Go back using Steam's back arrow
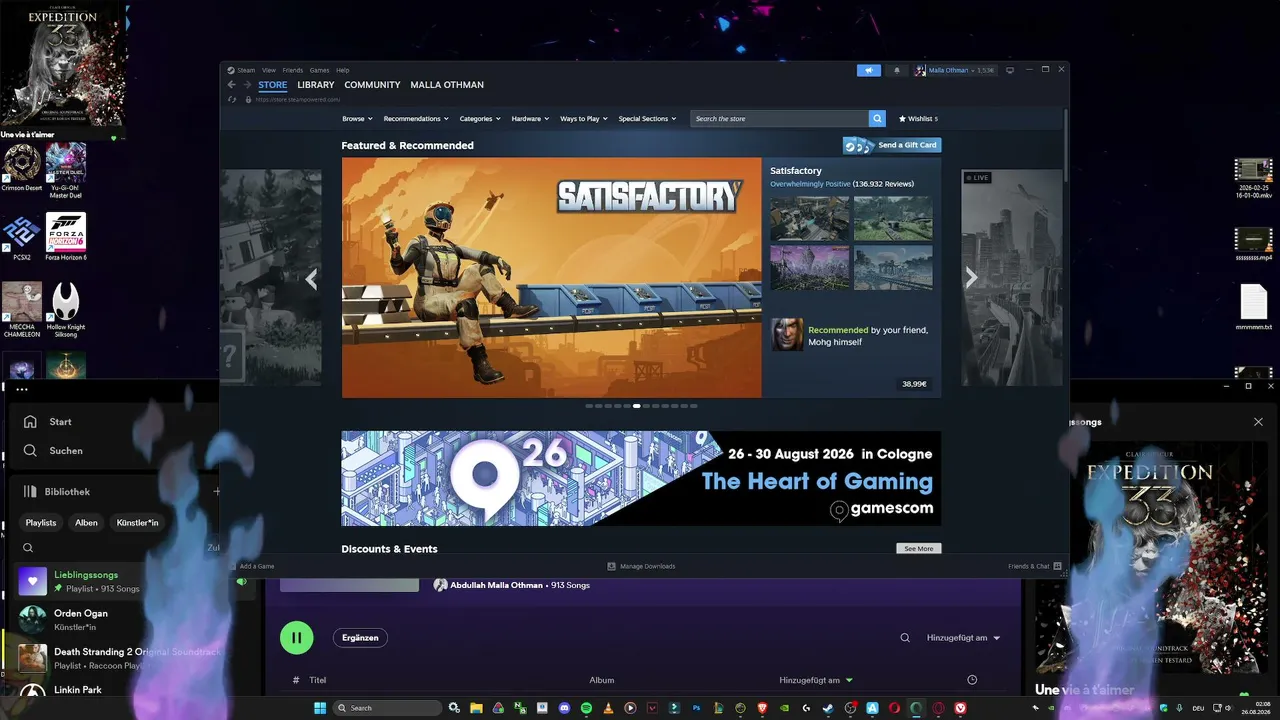The width and height of the screenshot is (1280, 720). [232, 85]
